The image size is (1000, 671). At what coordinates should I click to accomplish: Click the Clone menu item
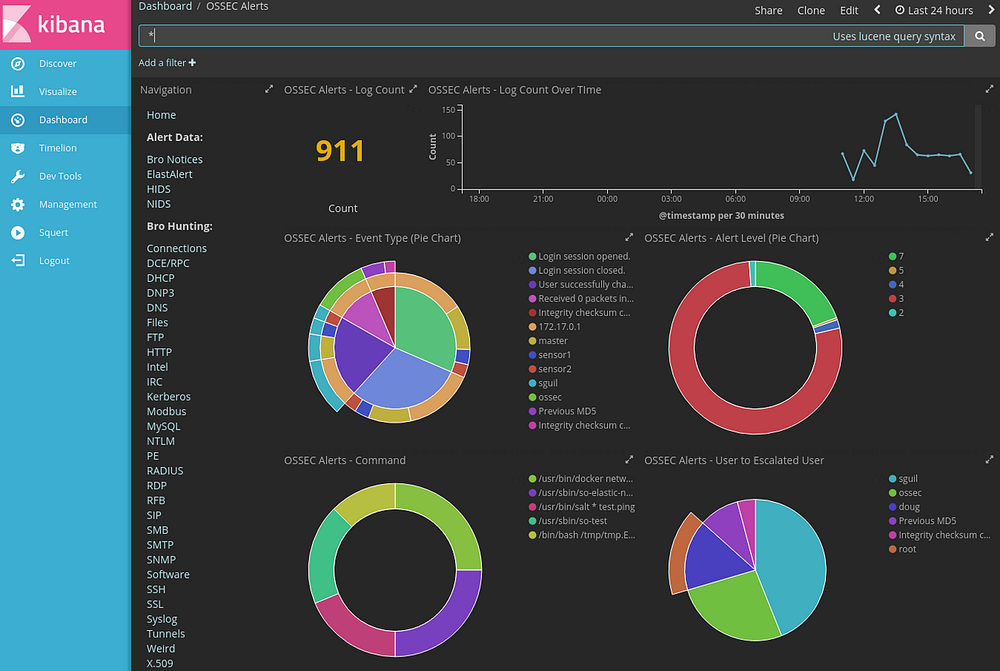pos(811,10)
